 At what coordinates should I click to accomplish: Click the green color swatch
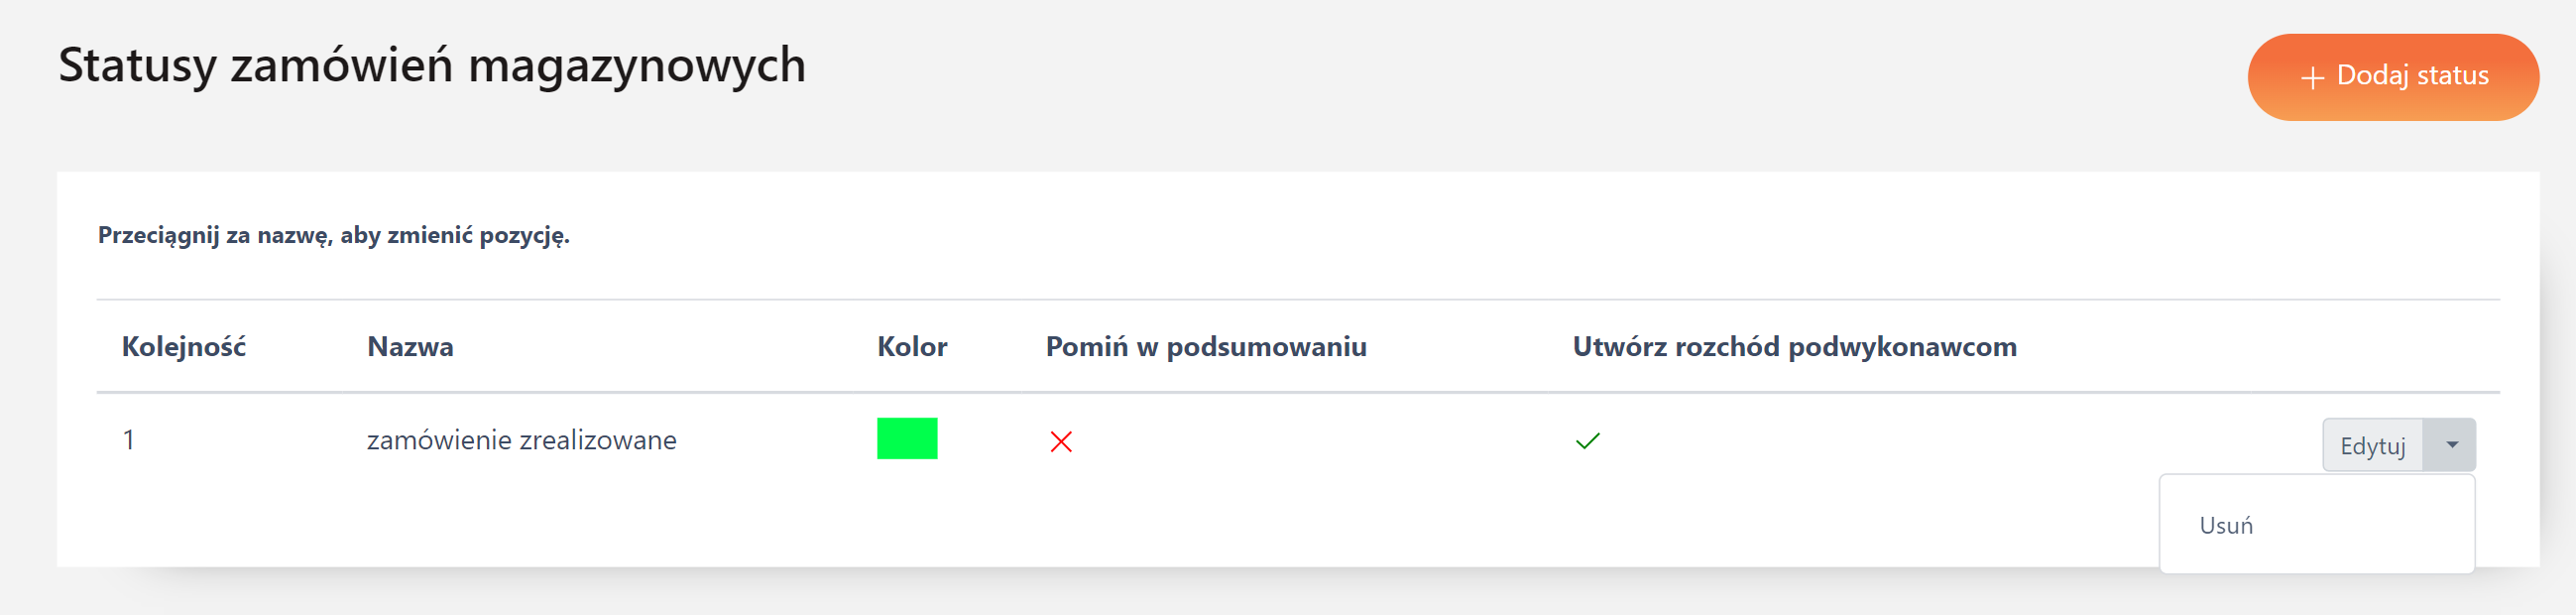(x=906, y=438)
